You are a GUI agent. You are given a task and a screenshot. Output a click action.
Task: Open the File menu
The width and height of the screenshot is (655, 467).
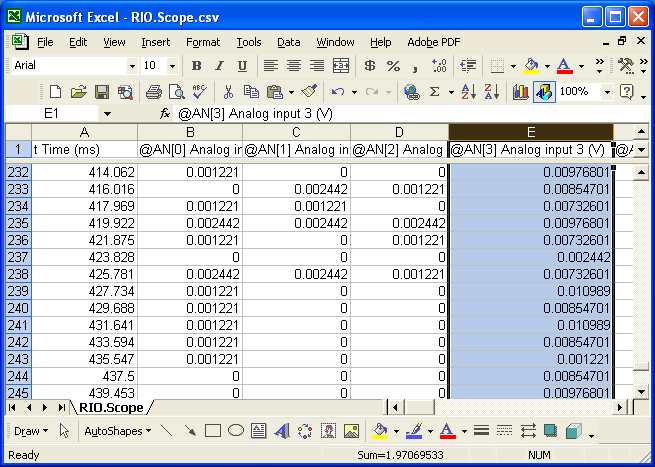[45, 42]
